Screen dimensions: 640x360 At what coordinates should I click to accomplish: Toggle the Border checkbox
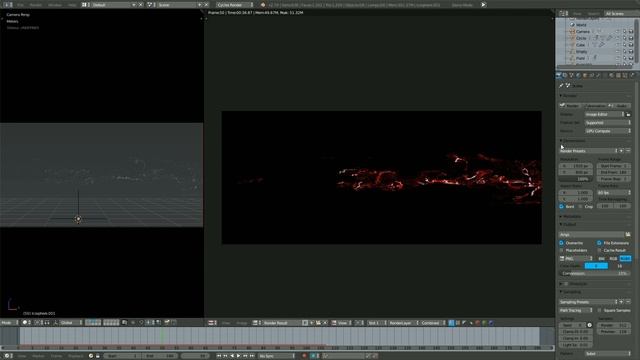point(562,207)
